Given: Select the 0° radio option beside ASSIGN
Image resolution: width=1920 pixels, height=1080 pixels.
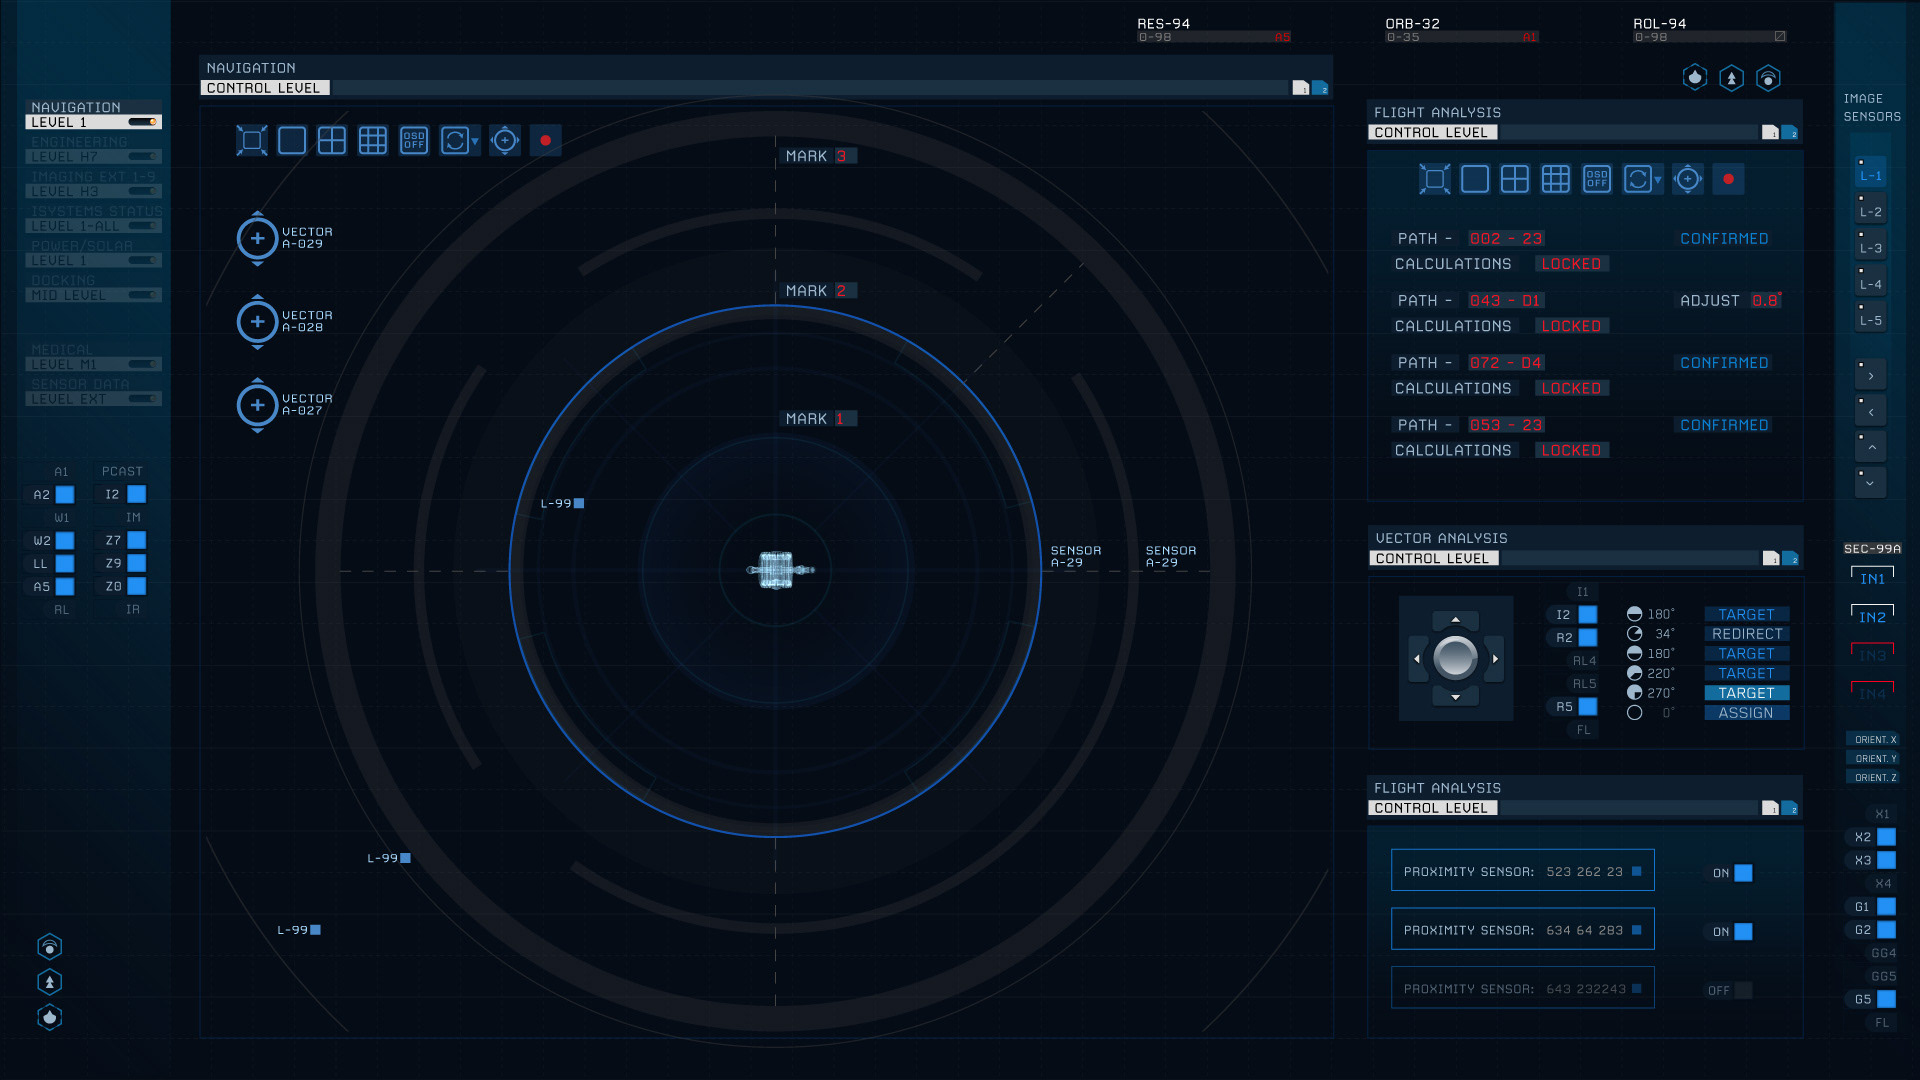Looking at the screenshot, I should tap(1634, 713).
